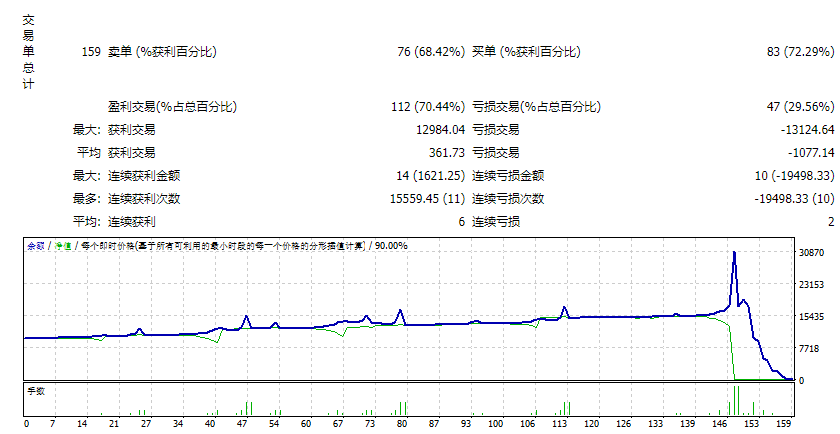Image resolution: width=840 pixels, height=434 pixels.
Task: Click the blue 余额 chart legend
Action: 36,246
